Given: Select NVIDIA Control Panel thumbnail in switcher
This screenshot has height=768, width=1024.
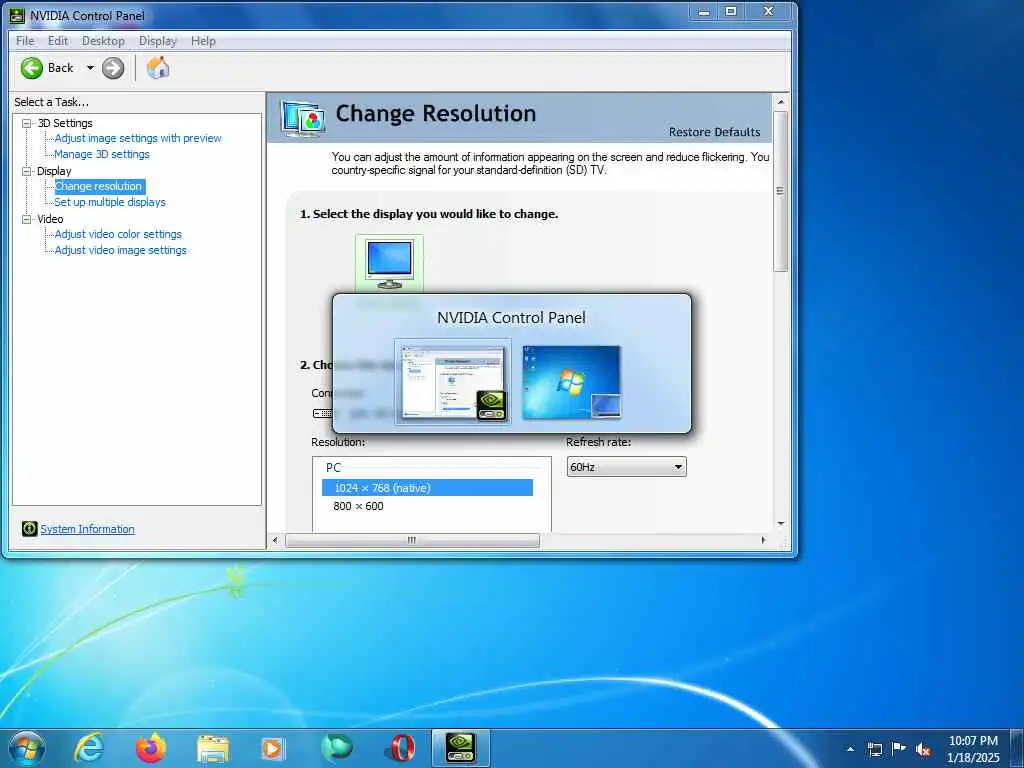Looking at the screenshot, I should (x=453, y=382).
